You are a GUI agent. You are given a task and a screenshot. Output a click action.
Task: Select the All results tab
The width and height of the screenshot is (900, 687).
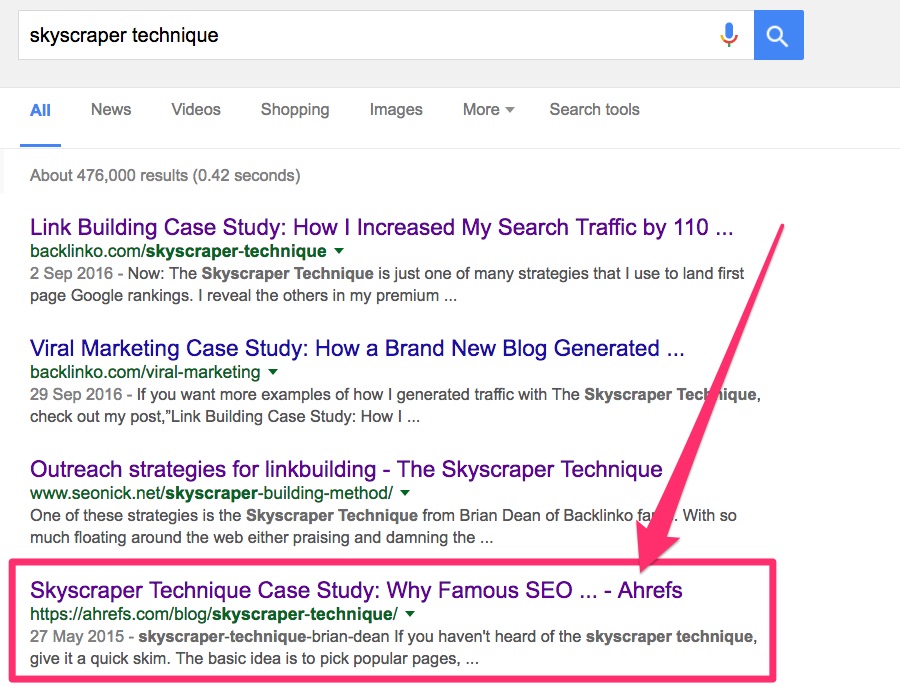point(40,110)
